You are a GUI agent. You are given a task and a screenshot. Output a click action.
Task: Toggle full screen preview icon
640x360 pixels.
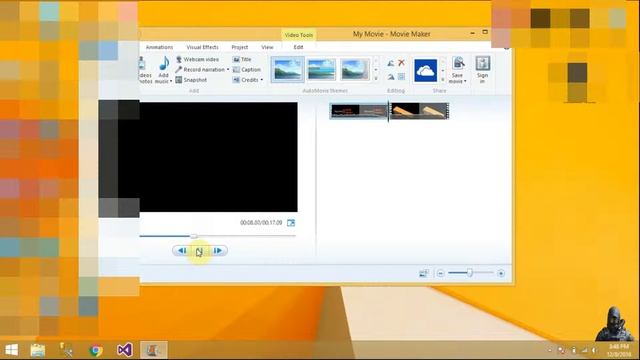click(x=291, y=223)
